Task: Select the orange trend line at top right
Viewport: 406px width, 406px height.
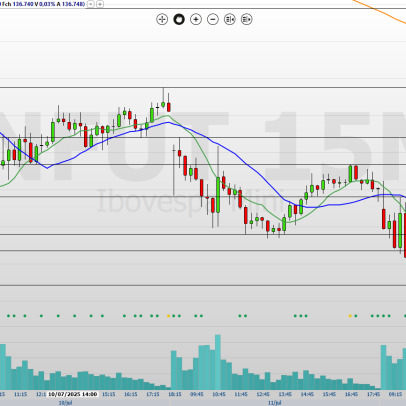Action: [x=380, y=12]
